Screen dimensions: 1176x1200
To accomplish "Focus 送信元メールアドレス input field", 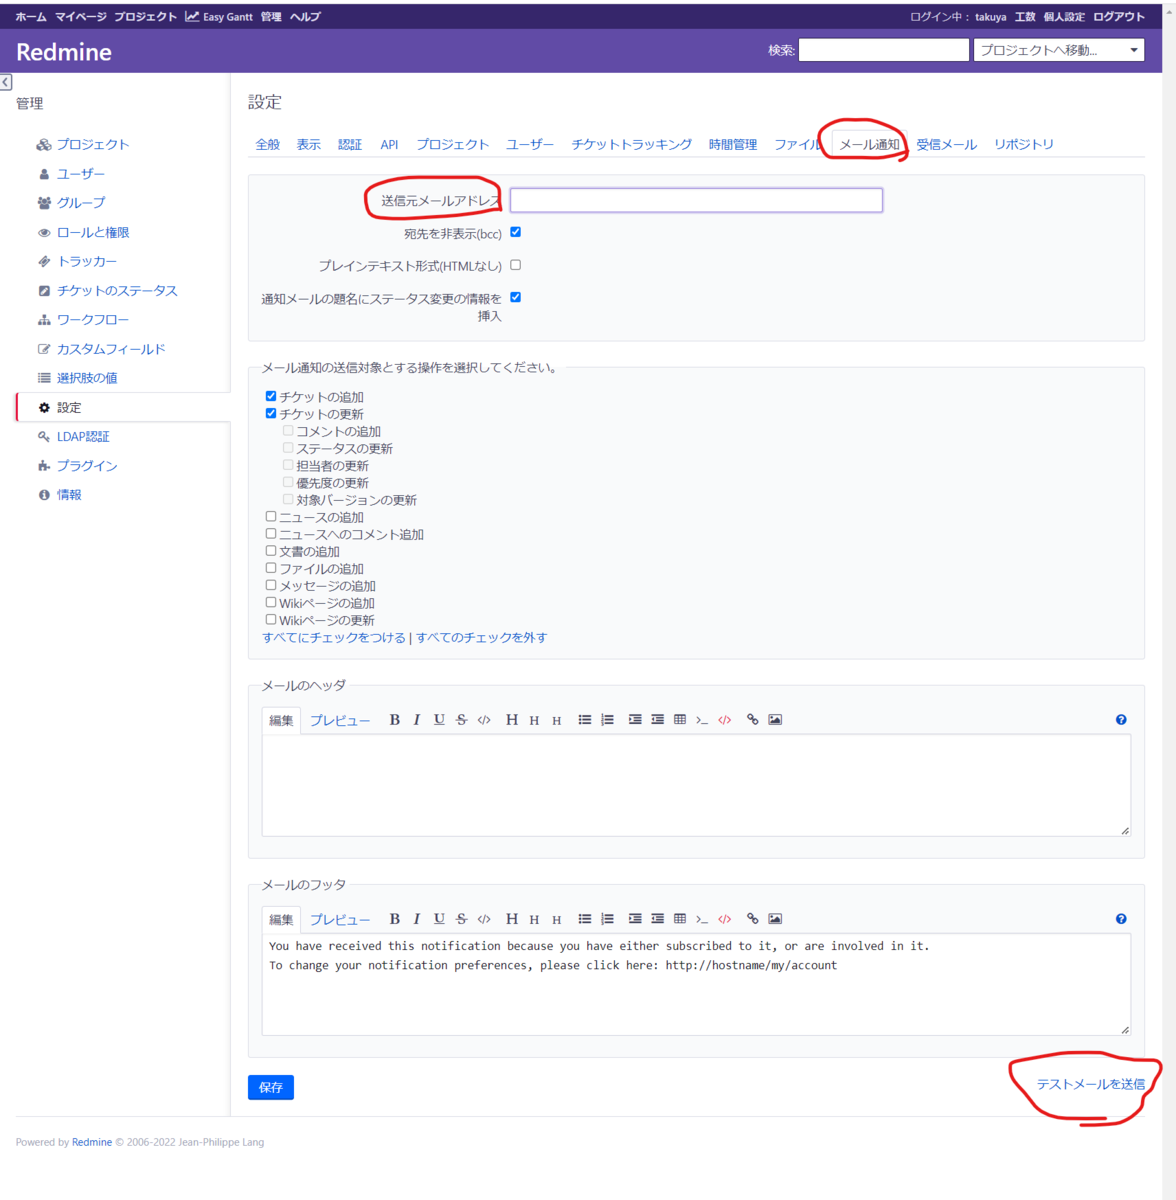I will tap(697, 200).
